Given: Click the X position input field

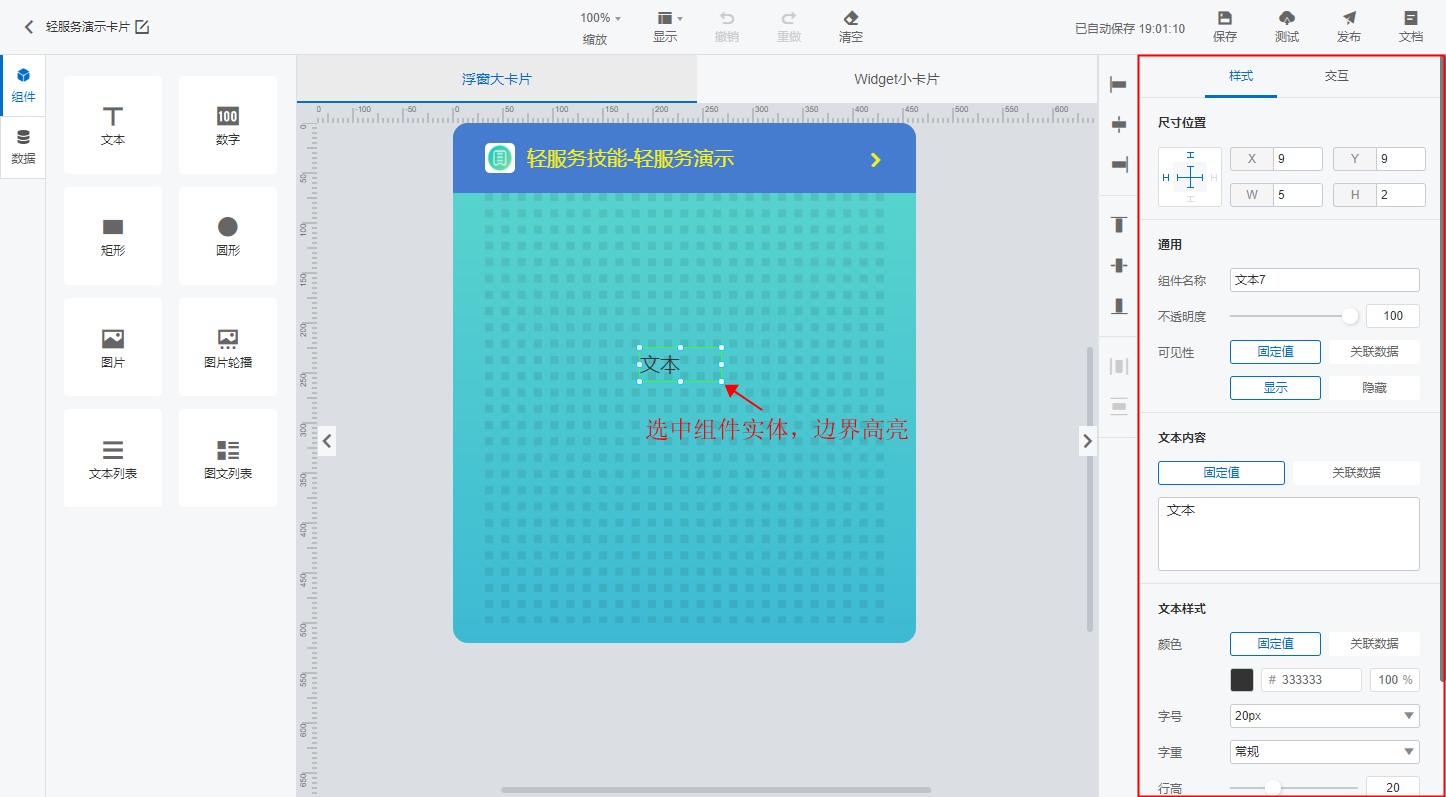Looking at the screenshot, I should 1298,159.
